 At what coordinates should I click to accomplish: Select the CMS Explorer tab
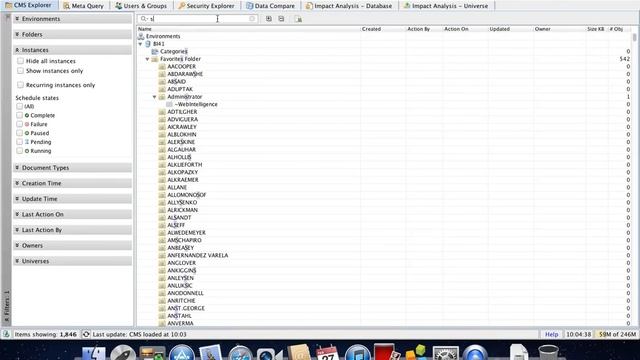pos(29,5)
